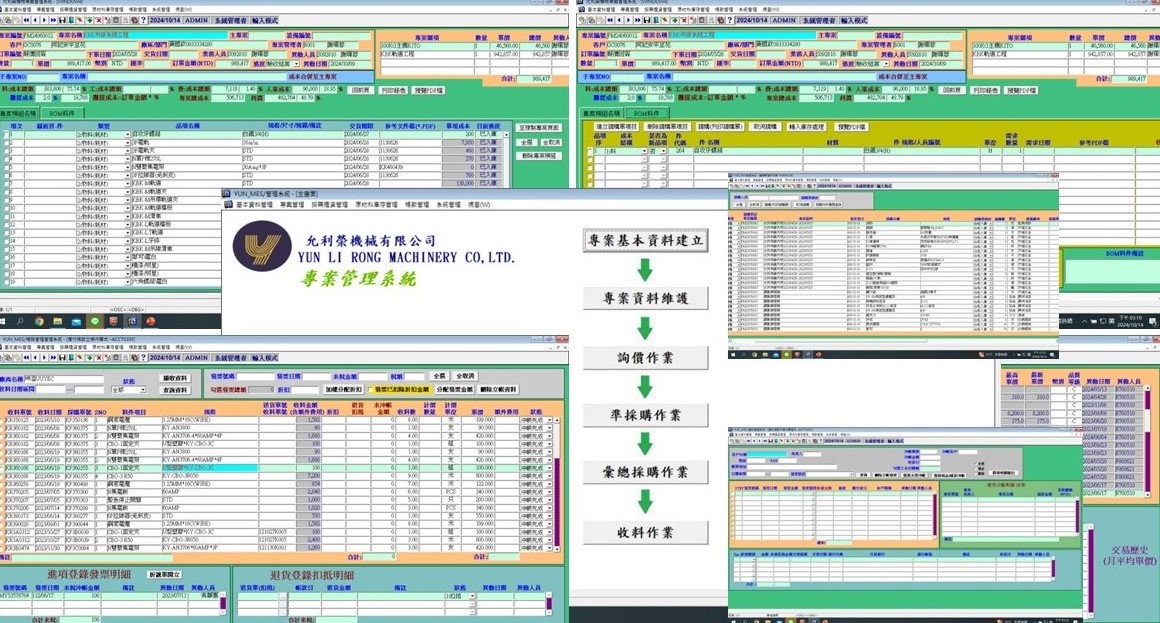
Task: Click the green add icon in top-left project toolbar
Action: pyautogui.click(x=89, y=21)
